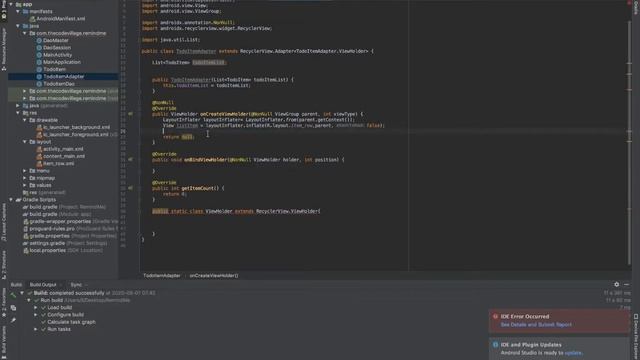Open activity_main.xml layout
The height and width of the screenshot is (360, 640).
click(63, 149)
